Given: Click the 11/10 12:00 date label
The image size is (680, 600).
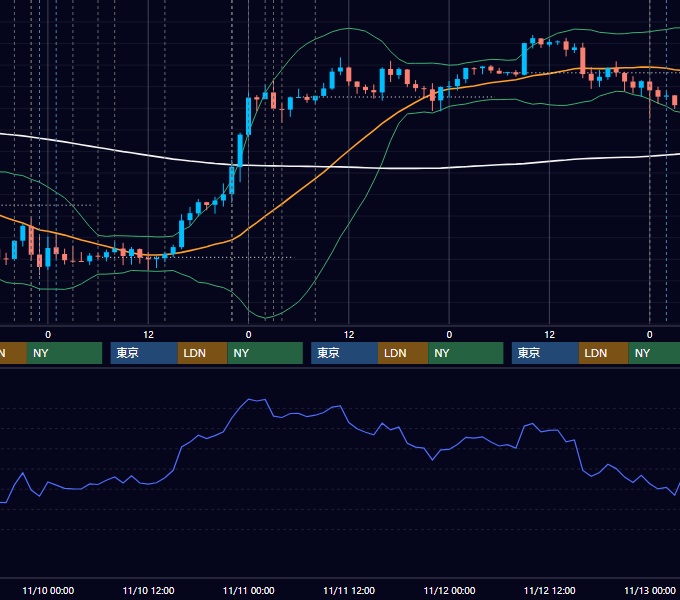Looking at the screenshot, I should [148, 590].
